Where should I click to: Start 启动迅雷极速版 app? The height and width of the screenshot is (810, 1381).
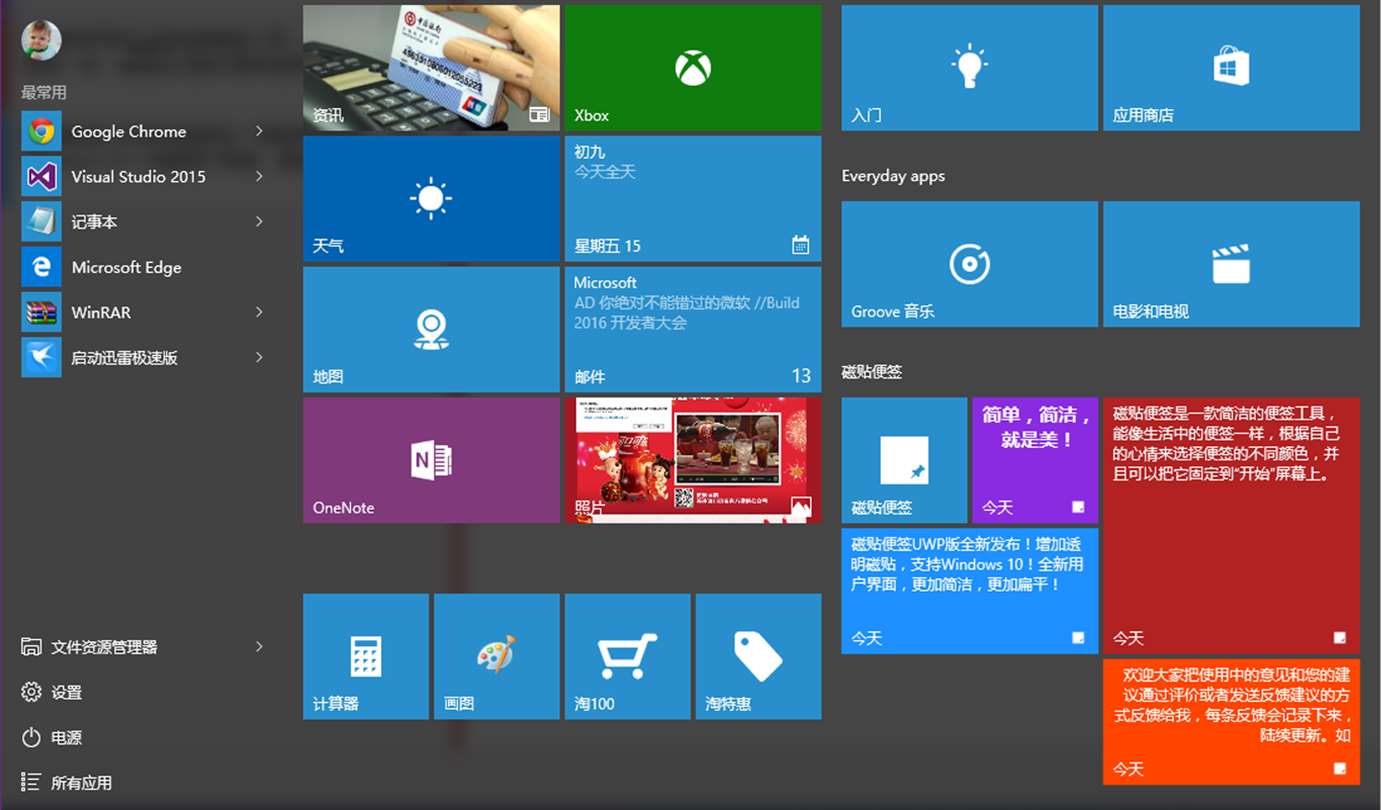(145, 357)
